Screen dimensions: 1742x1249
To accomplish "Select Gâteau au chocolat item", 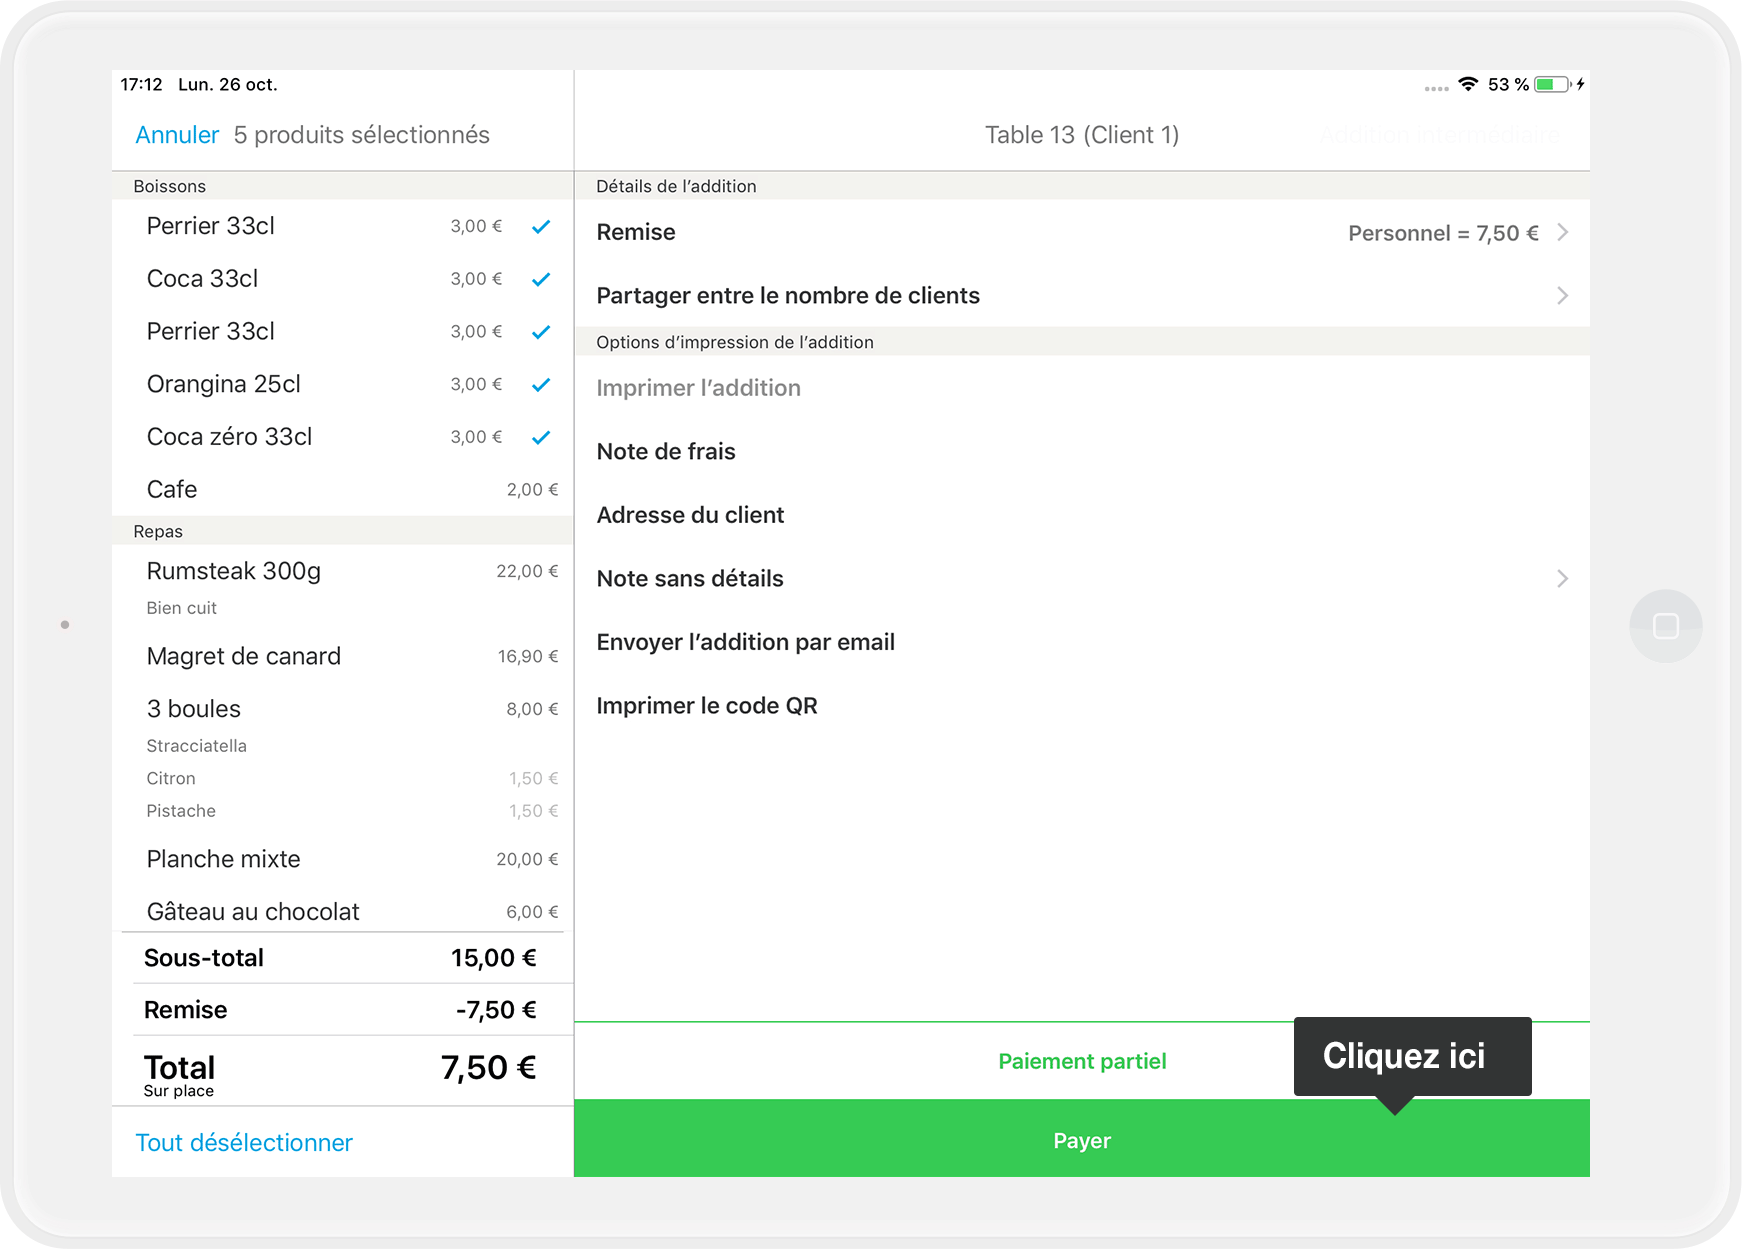I will pos(343,911).
